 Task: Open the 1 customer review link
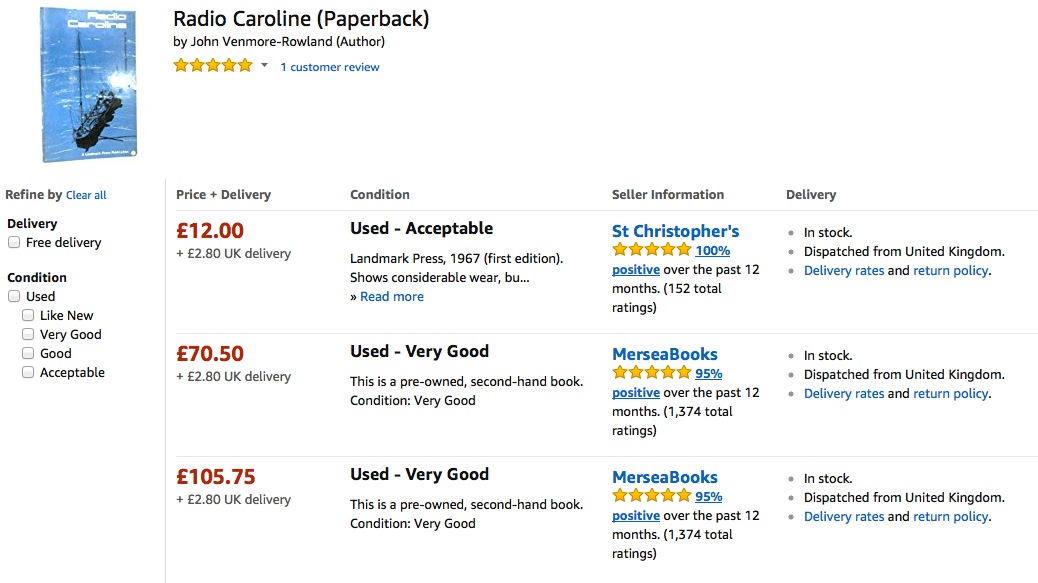(330, 67)
